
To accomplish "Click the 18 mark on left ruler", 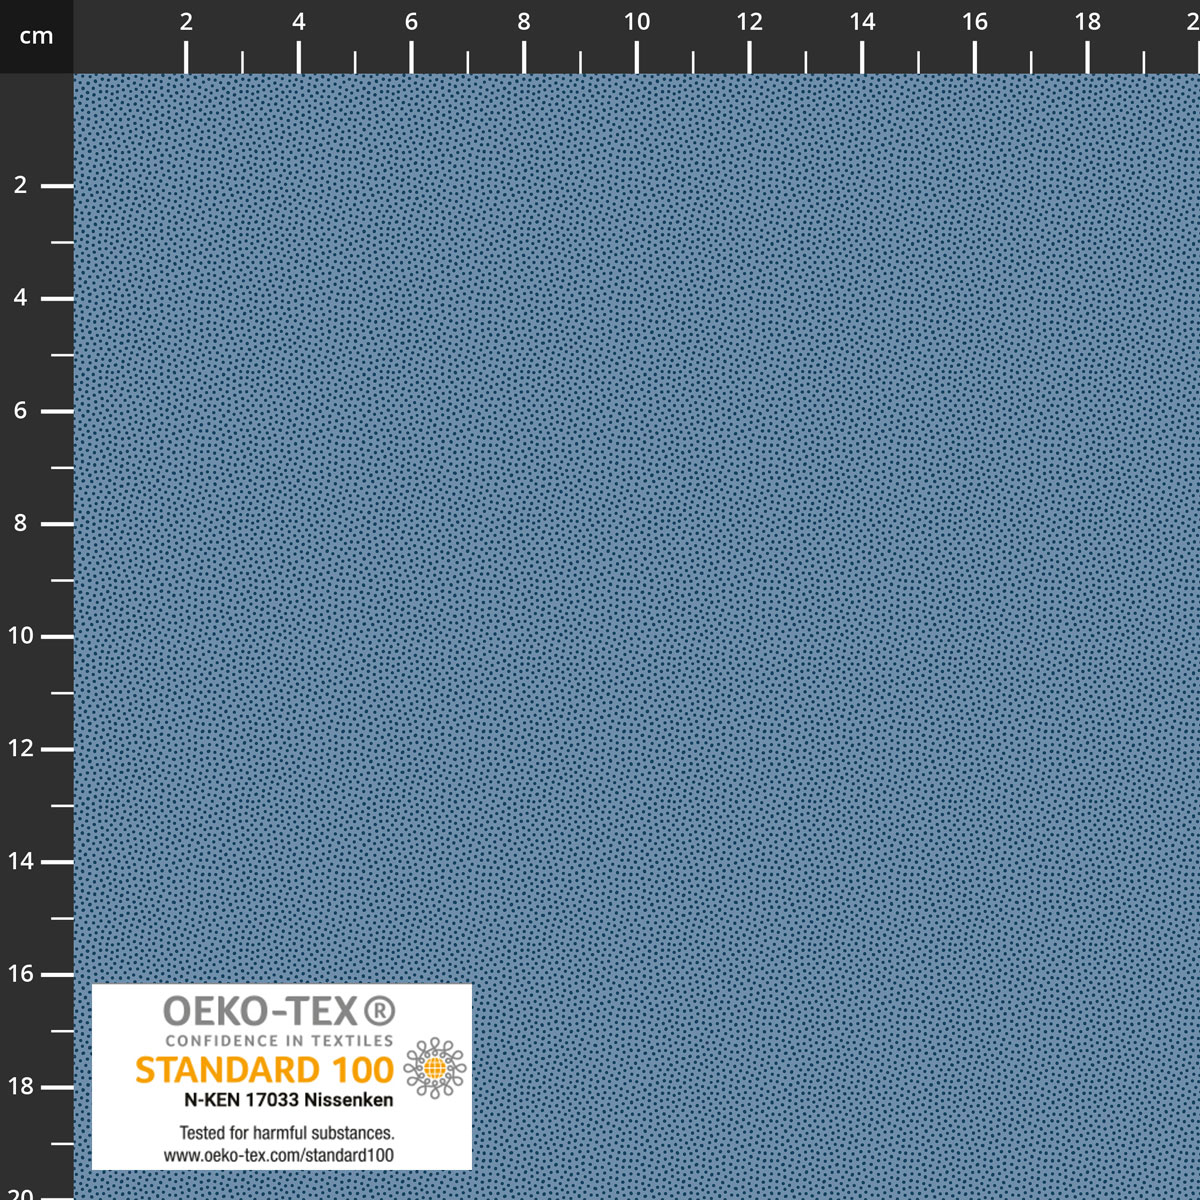I will pyautogui.click(x=20, y=1086).
